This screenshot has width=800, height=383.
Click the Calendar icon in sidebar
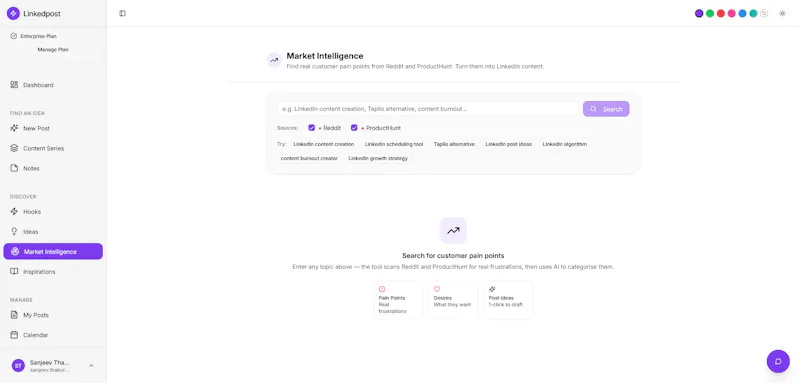(14, 335)
